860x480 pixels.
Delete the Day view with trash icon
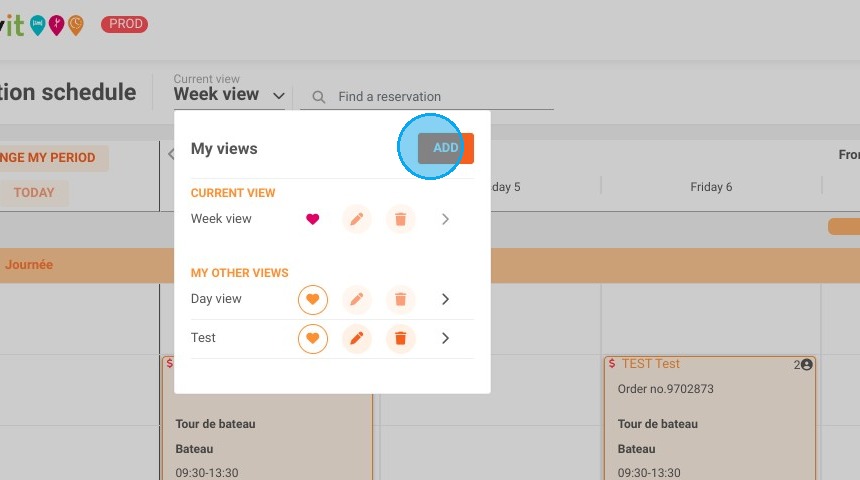tap(400, 300)
